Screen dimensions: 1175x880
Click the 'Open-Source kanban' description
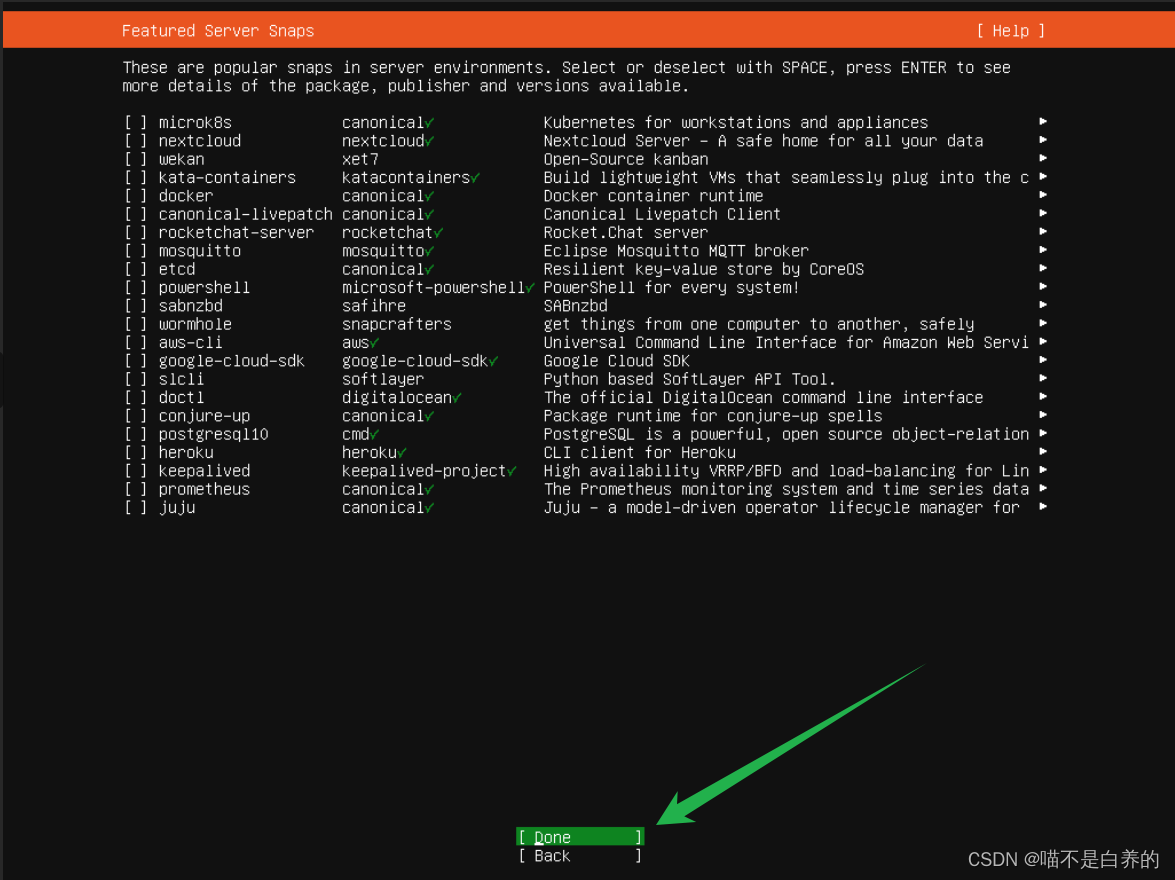[x=626, y=159]
